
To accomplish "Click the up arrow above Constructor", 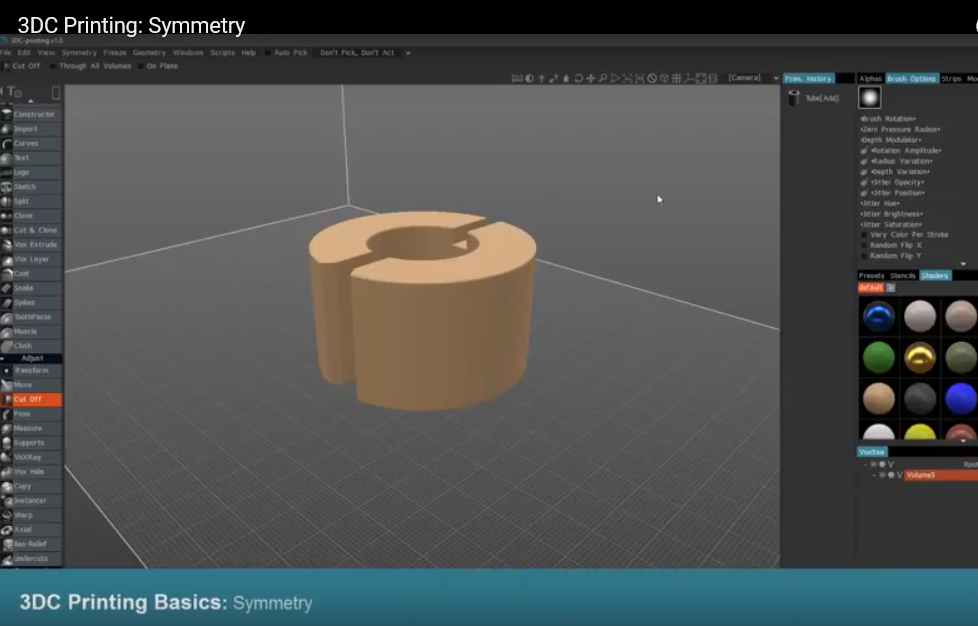I will tap(31, 100).
